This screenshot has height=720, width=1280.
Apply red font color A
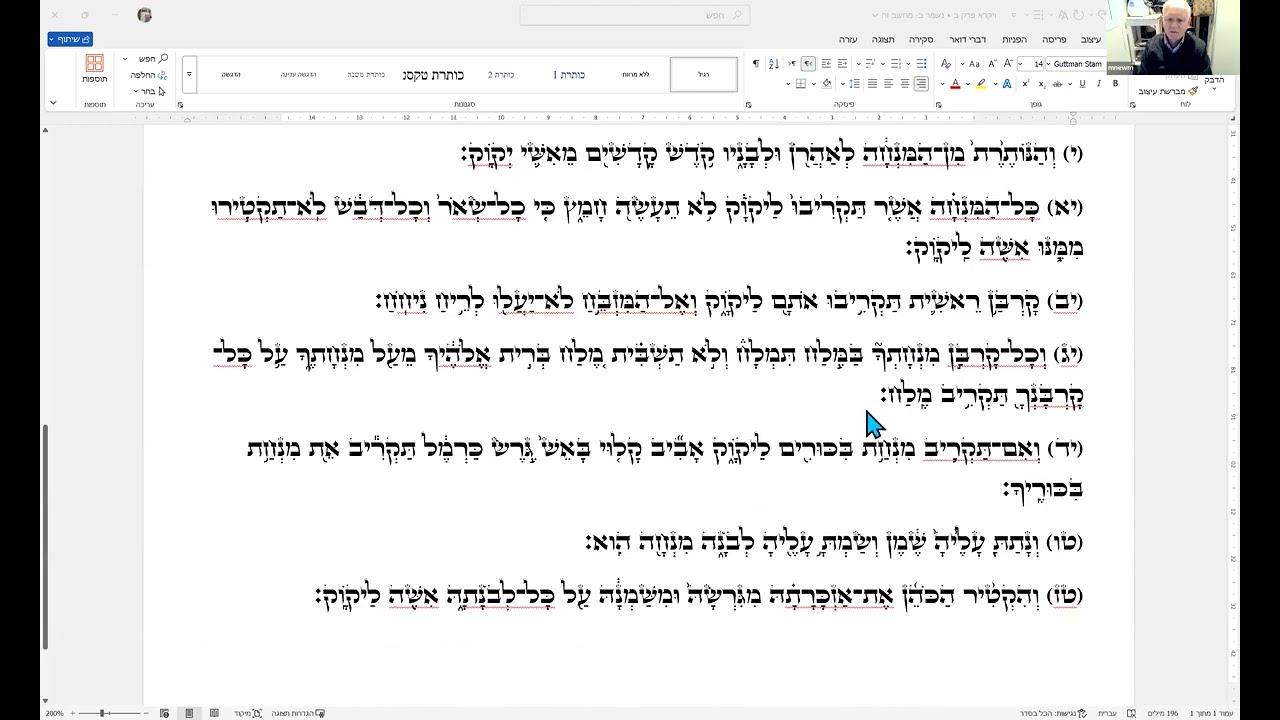955,84
